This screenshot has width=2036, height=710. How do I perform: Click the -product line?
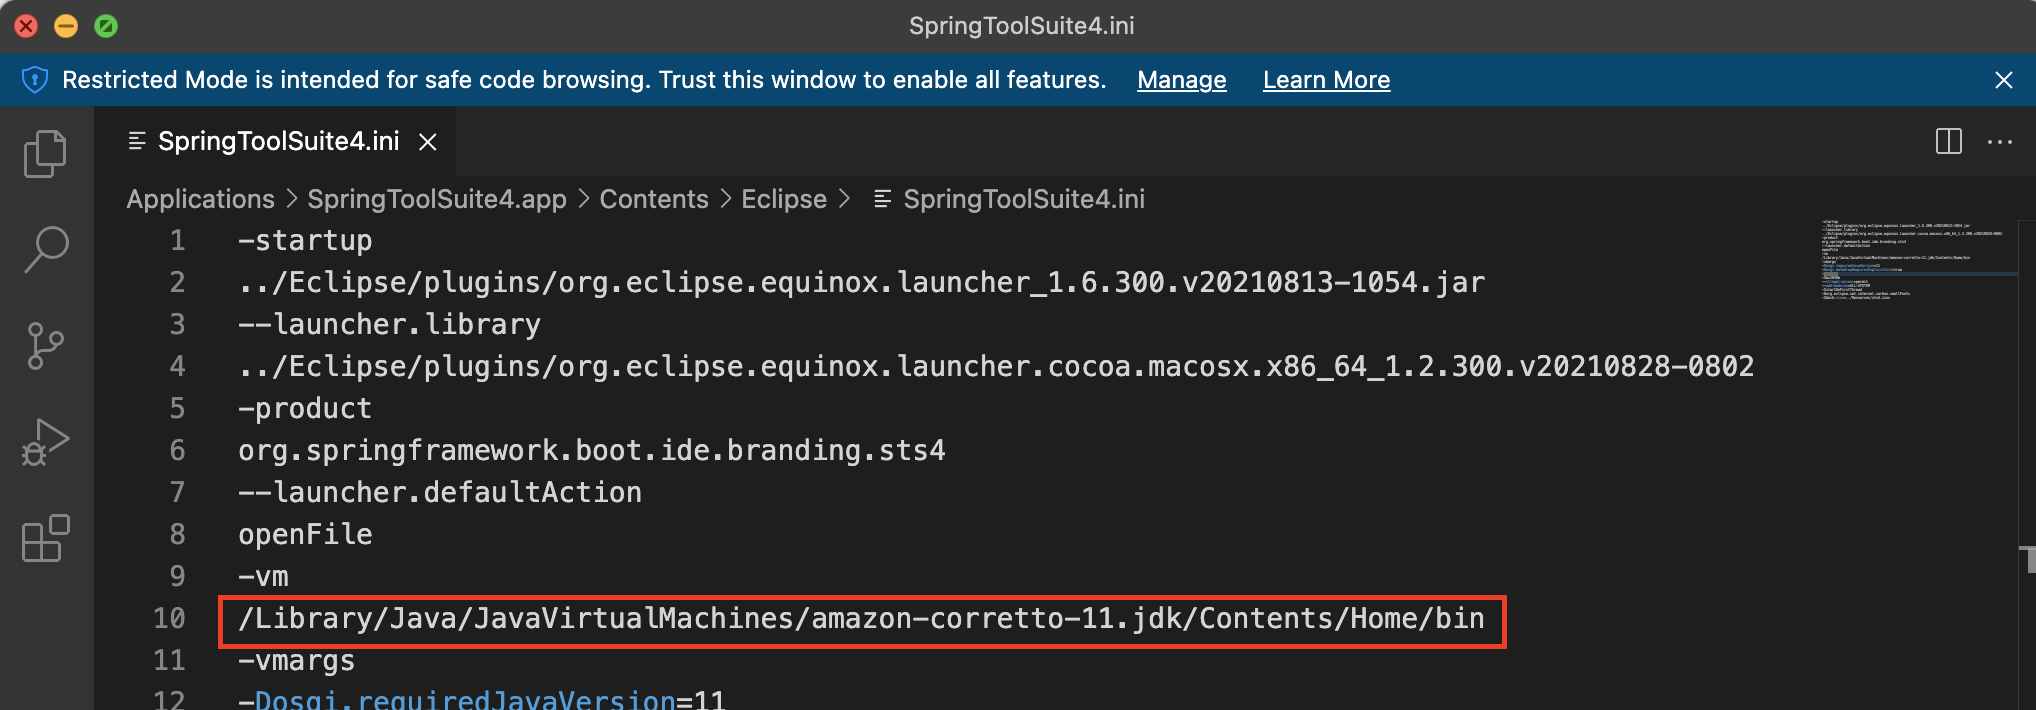click(305, 409)
